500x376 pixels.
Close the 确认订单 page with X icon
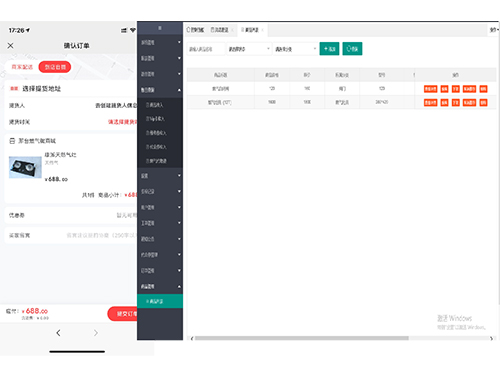(11, 46)
